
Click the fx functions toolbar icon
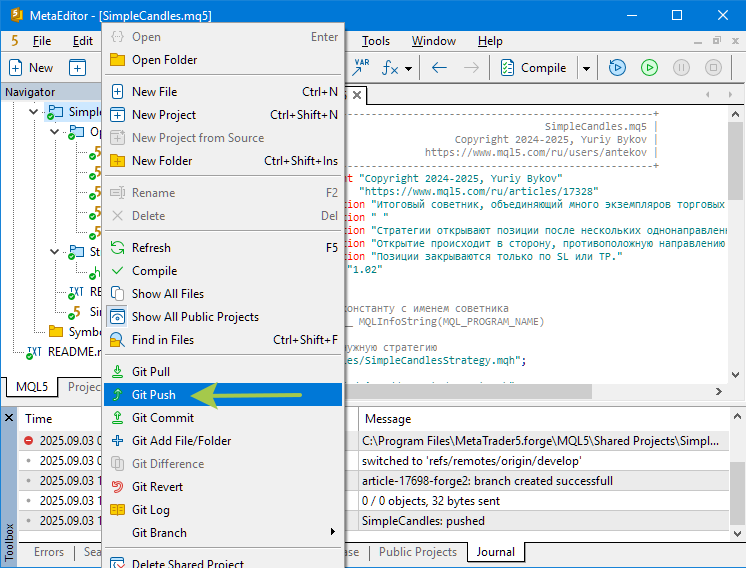pyautogui.click(x=390, y=68)
